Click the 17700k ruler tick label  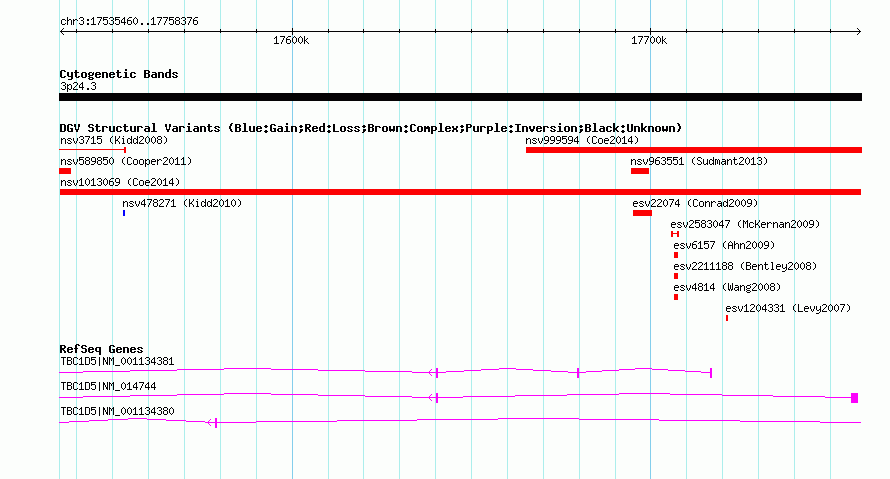pos(649,41)
